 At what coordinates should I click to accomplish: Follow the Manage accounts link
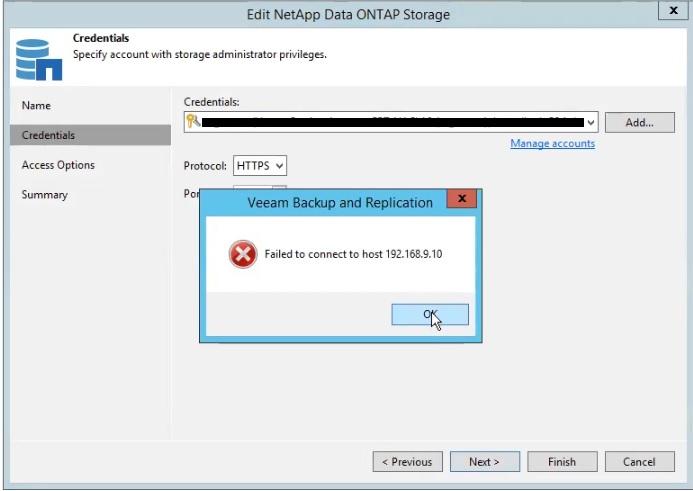coord(552,144)
